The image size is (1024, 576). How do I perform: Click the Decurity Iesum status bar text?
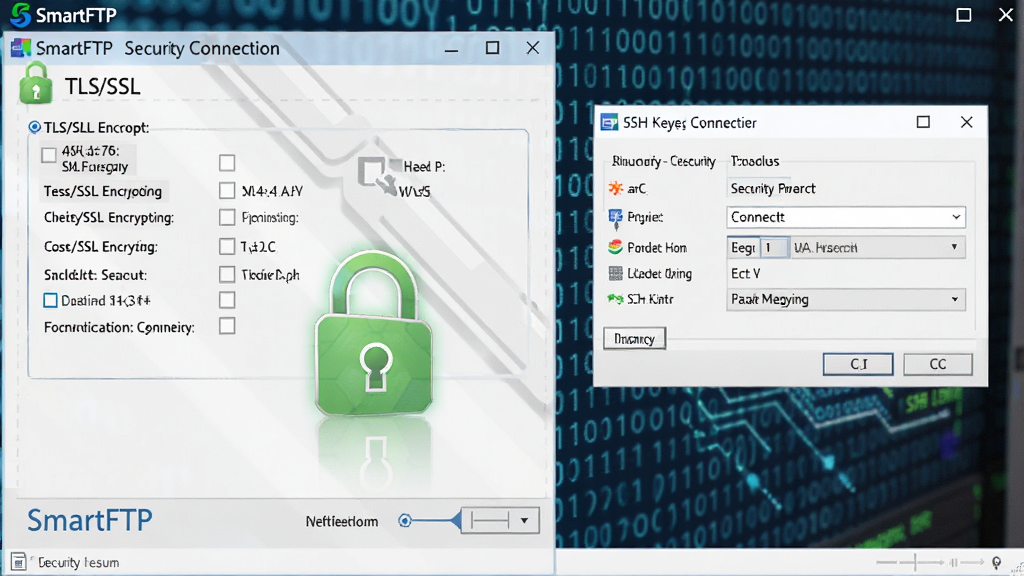pyautogui.click(x=78, y=562)
